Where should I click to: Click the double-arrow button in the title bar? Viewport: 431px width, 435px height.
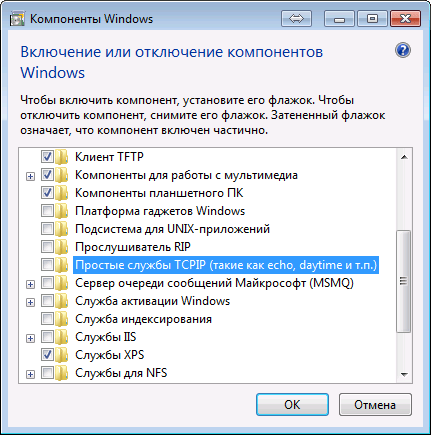(x=296, y=19)
